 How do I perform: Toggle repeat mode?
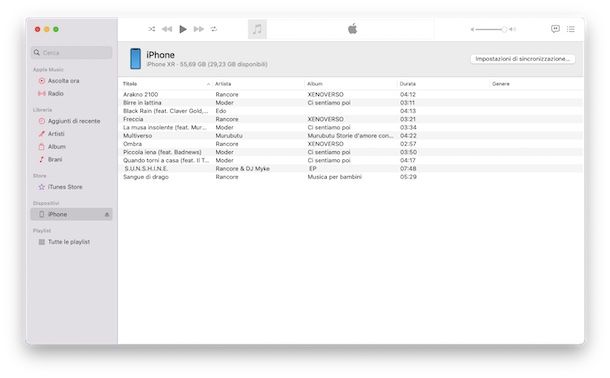tap(214, 29)
